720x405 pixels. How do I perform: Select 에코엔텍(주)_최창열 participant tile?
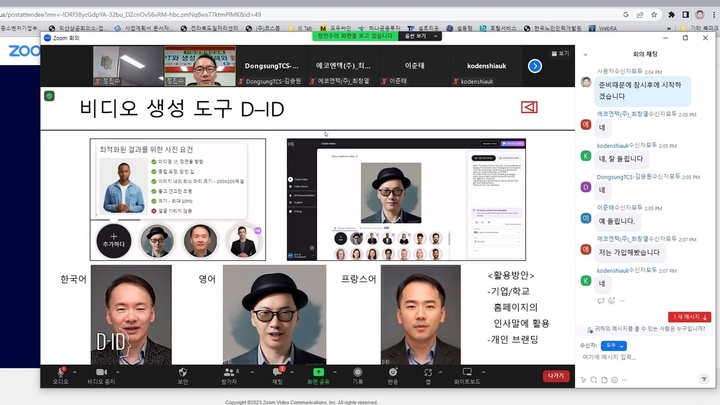tap(343, 66)
